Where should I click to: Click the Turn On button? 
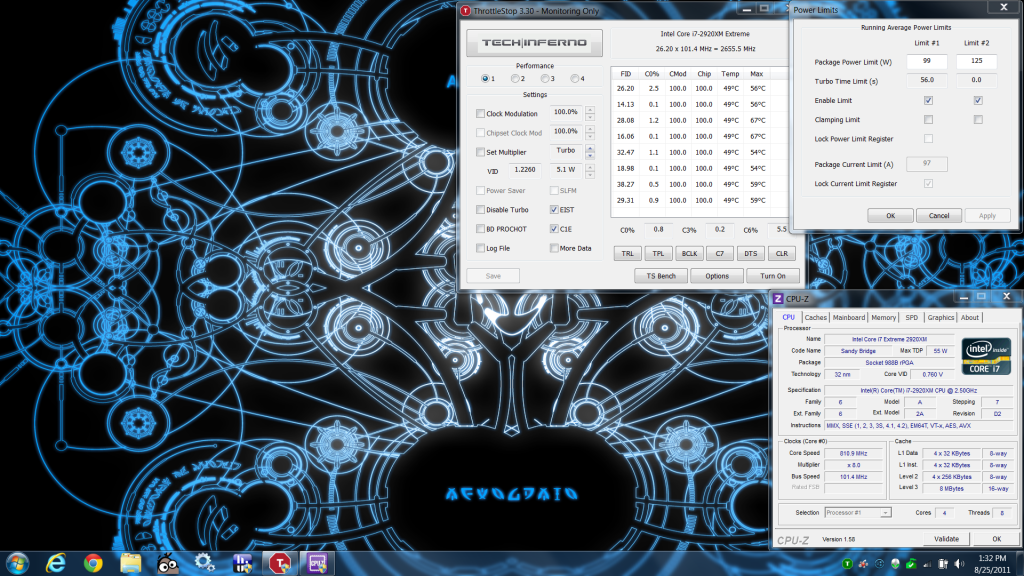(773, 276)
